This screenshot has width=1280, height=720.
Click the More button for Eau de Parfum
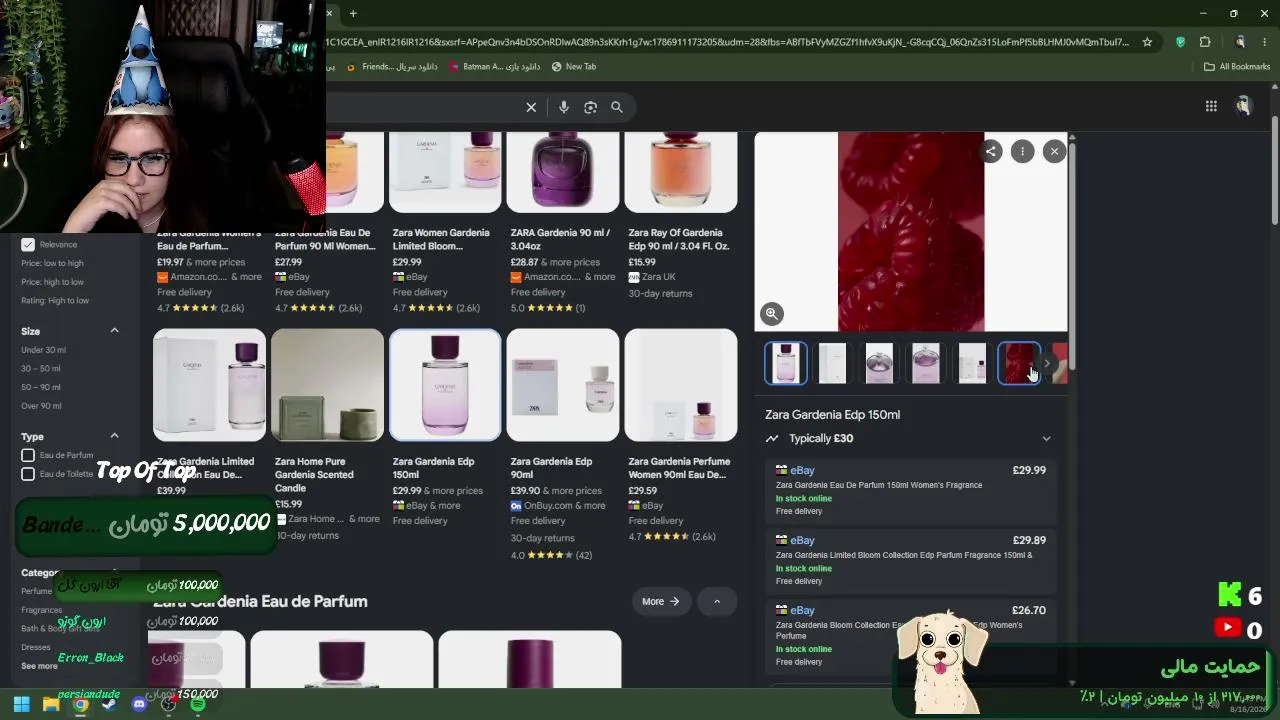pos(660,601)
